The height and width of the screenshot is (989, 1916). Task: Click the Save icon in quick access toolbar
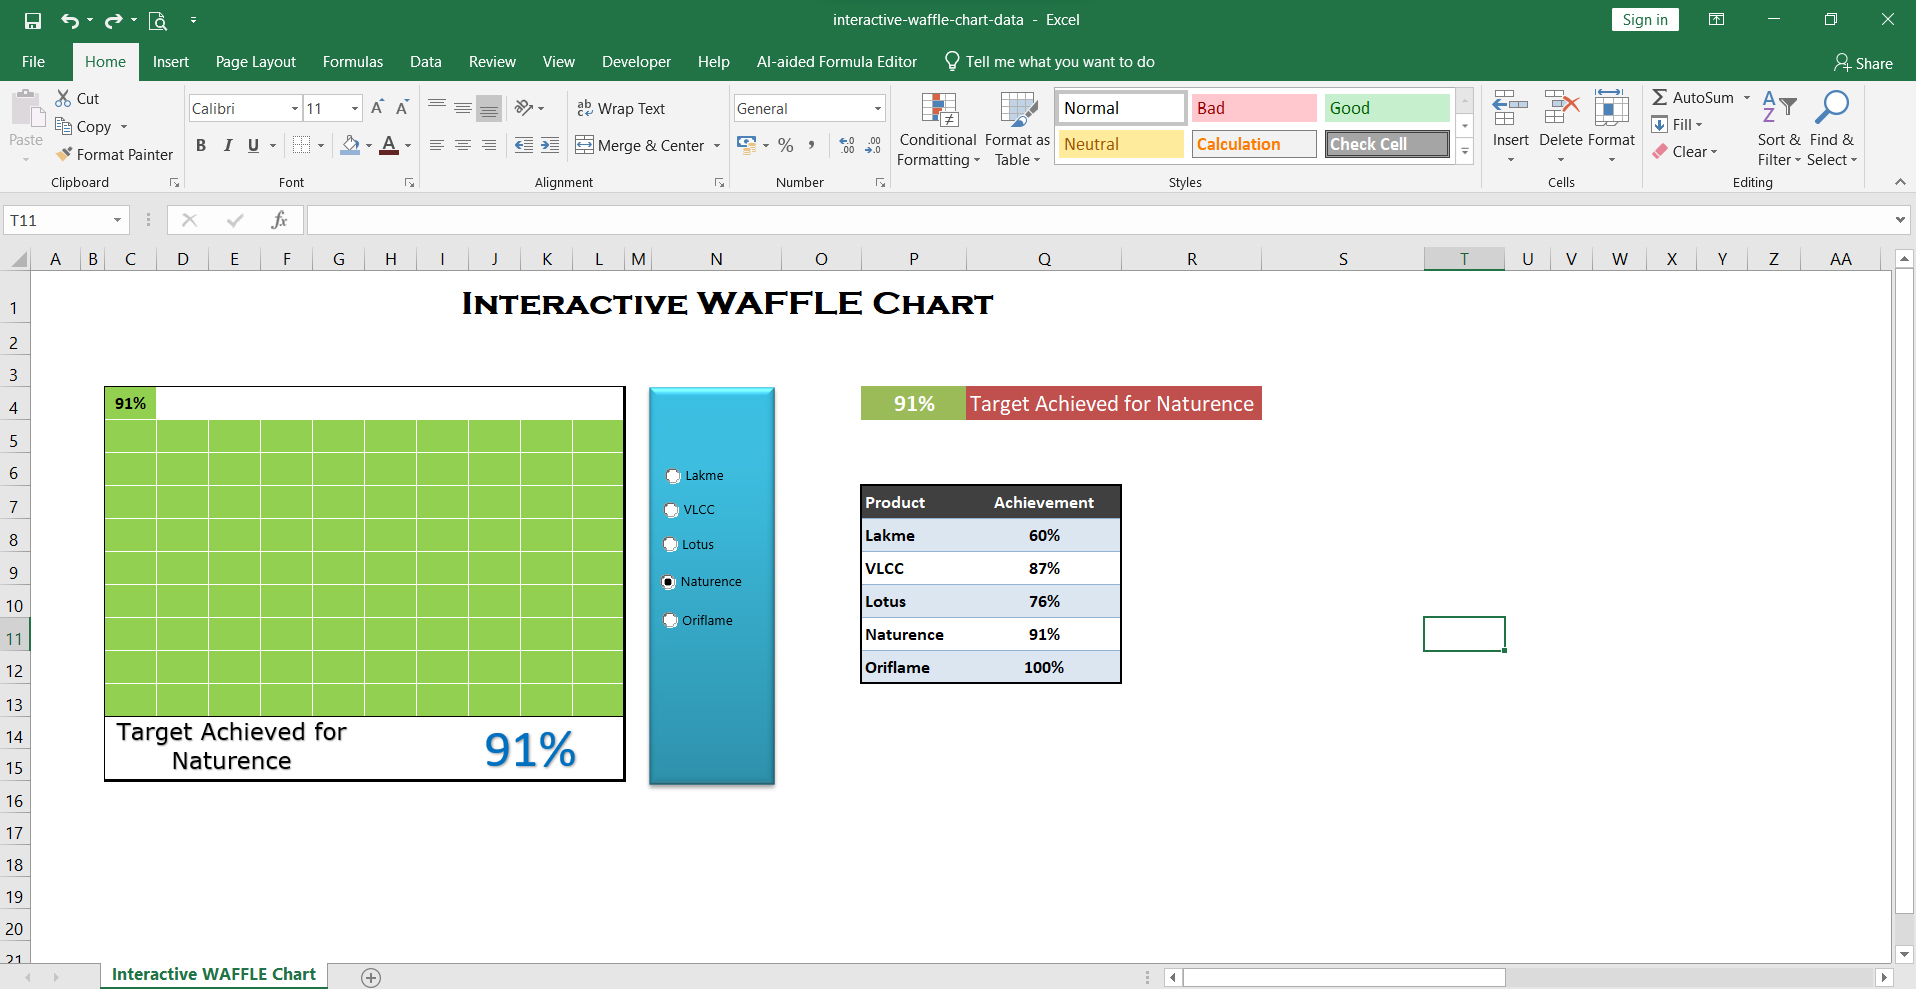click(x=33, y=20)
